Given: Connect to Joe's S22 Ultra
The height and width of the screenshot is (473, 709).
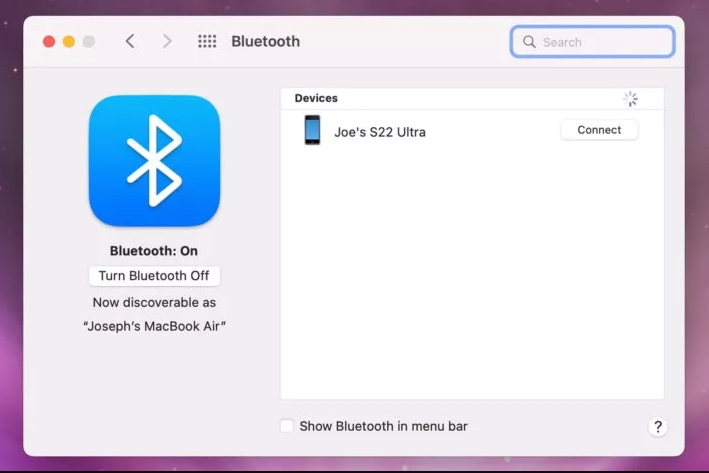Looking at the screenshot, I should [599, 130].
